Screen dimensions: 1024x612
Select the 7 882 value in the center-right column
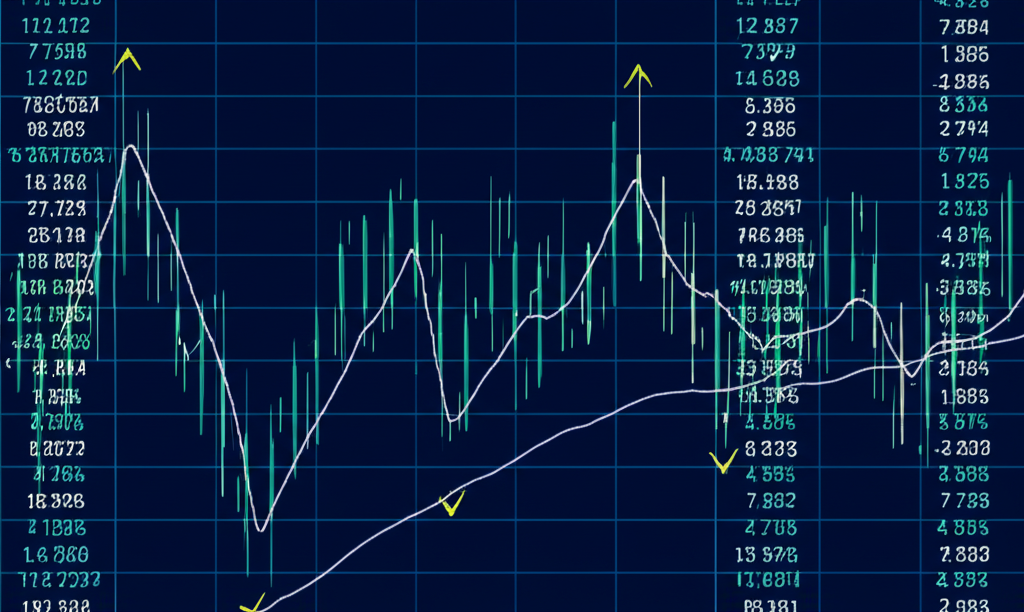770,502
